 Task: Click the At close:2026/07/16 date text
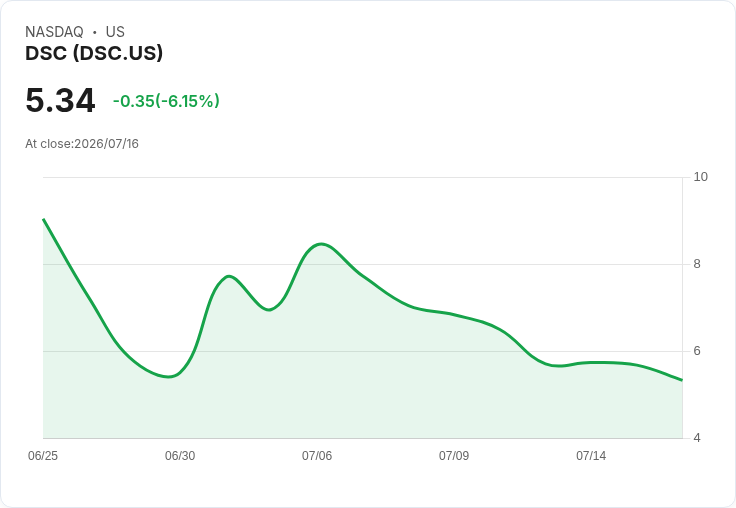[82, 144]
